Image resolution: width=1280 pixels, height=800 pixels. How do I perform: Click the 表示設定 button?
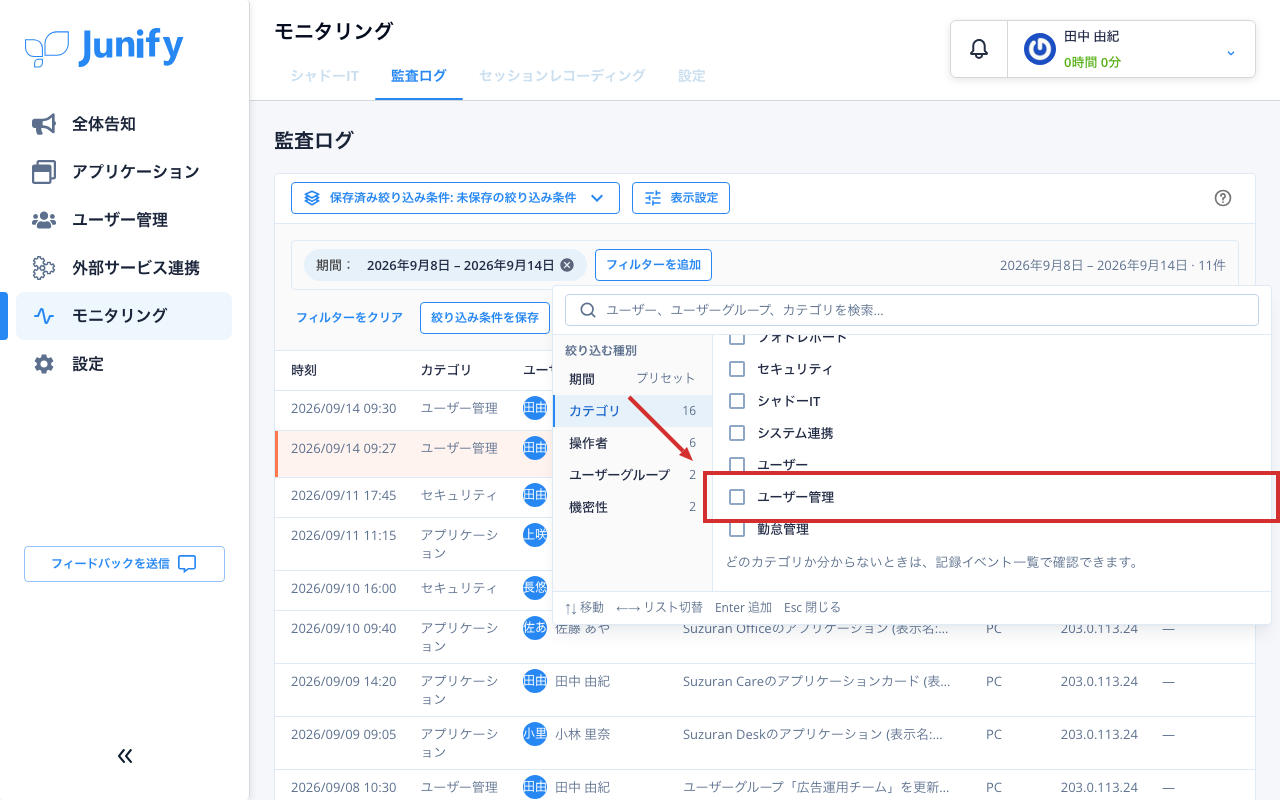[x=681, y=198]
